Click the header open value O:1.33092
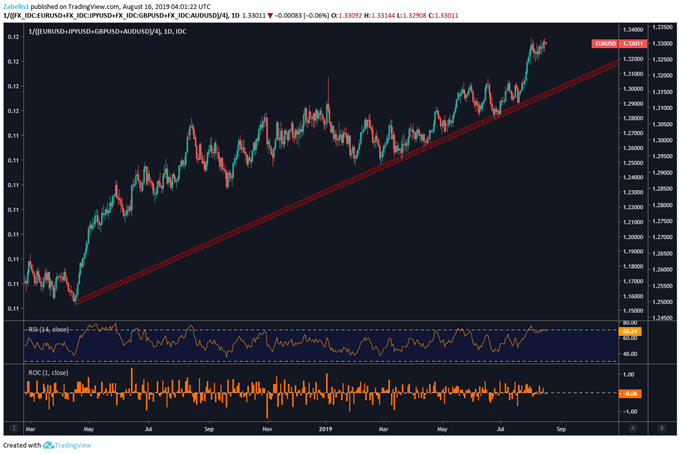680x454 pixels. coord(346,15)
